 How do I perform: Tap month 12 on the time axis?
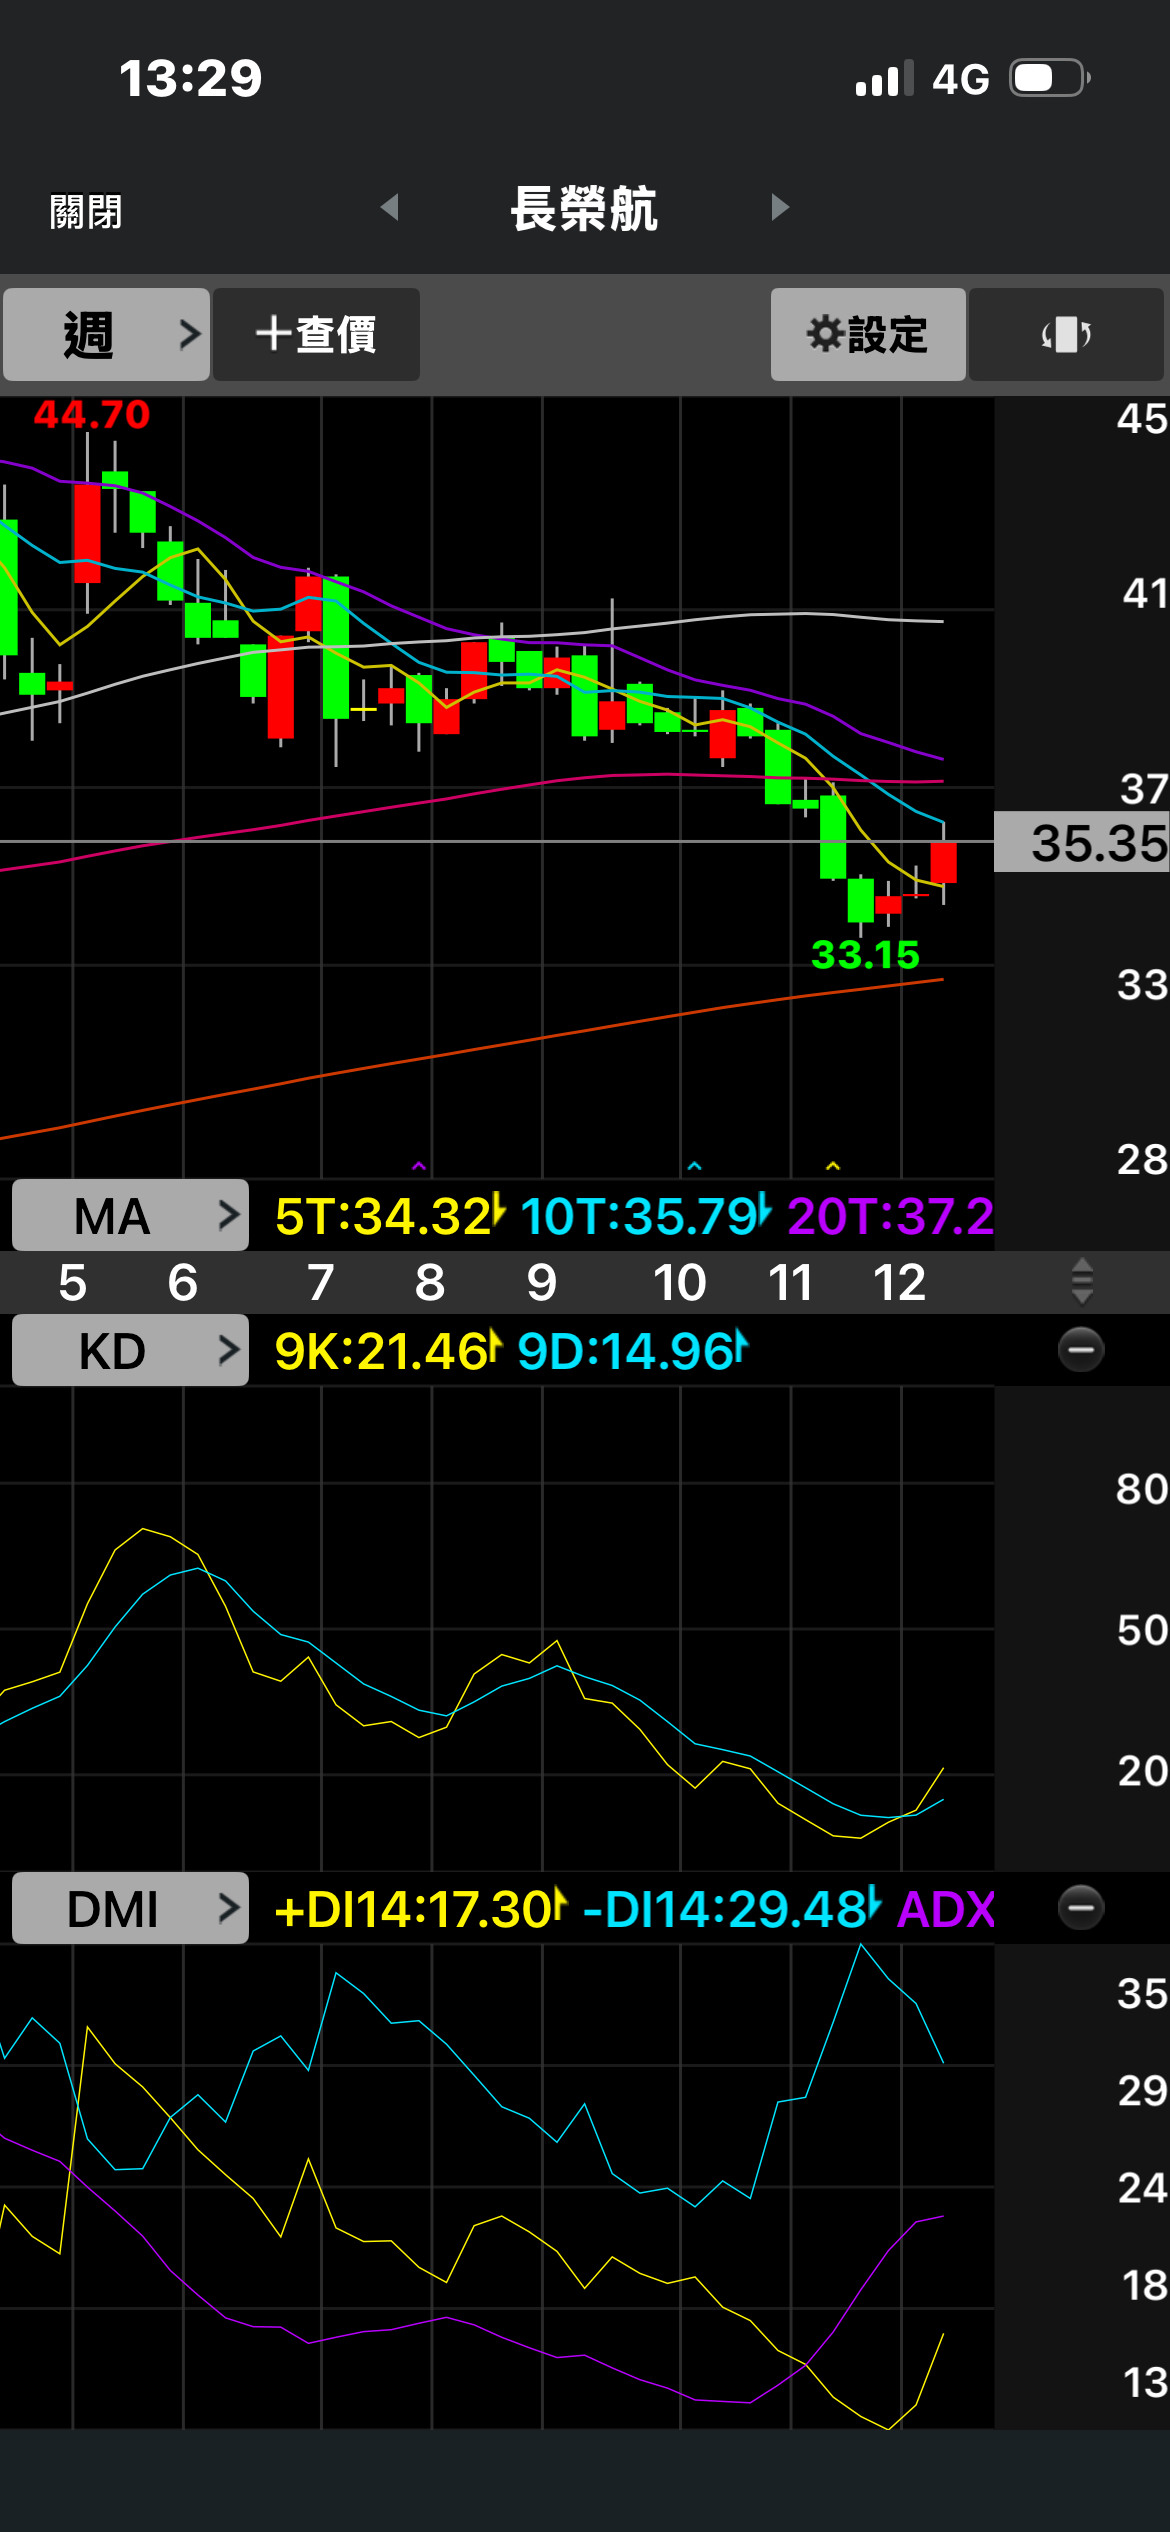click(x=899, y=1282)
